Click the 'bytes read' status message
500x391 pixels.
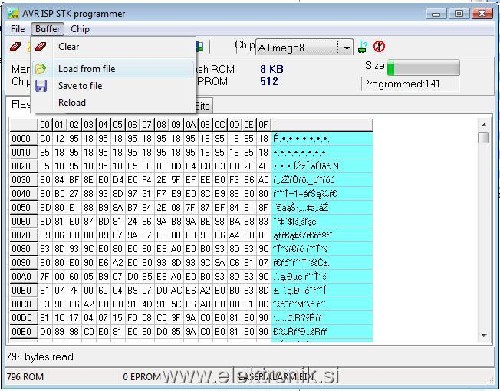40,357
